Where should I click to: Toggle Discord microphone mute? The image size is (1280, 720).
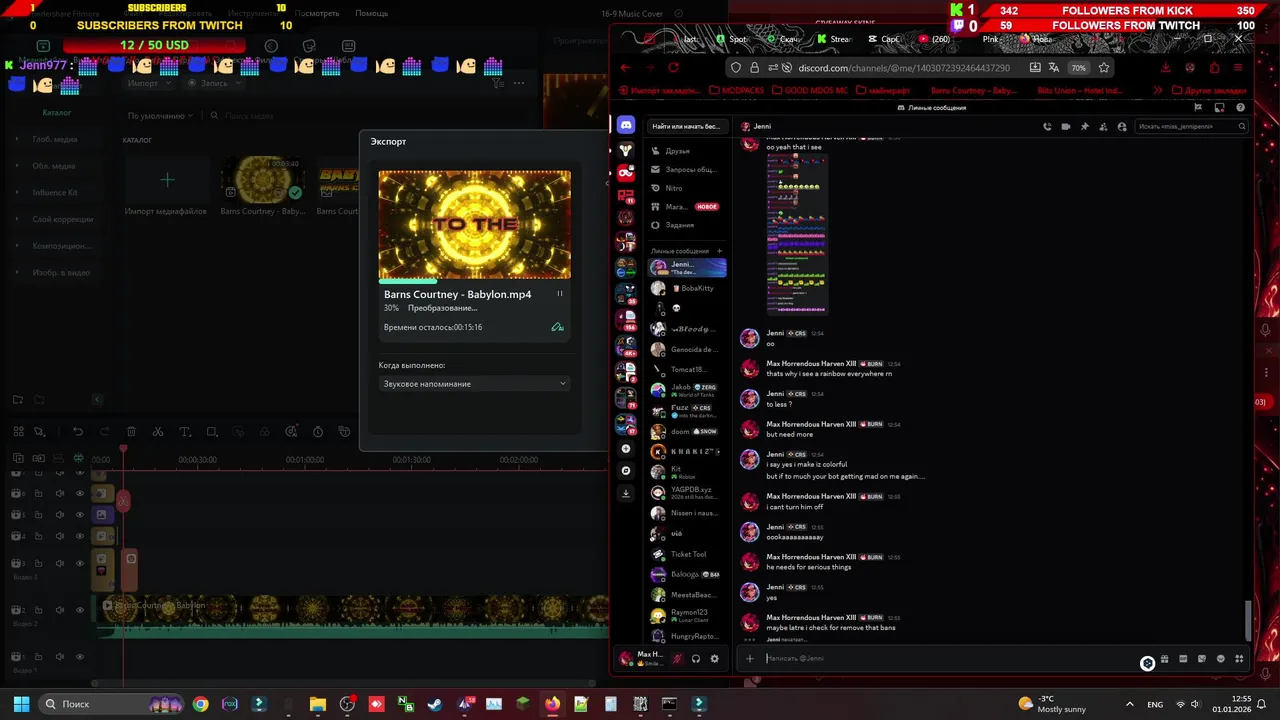tap(678, 658)
